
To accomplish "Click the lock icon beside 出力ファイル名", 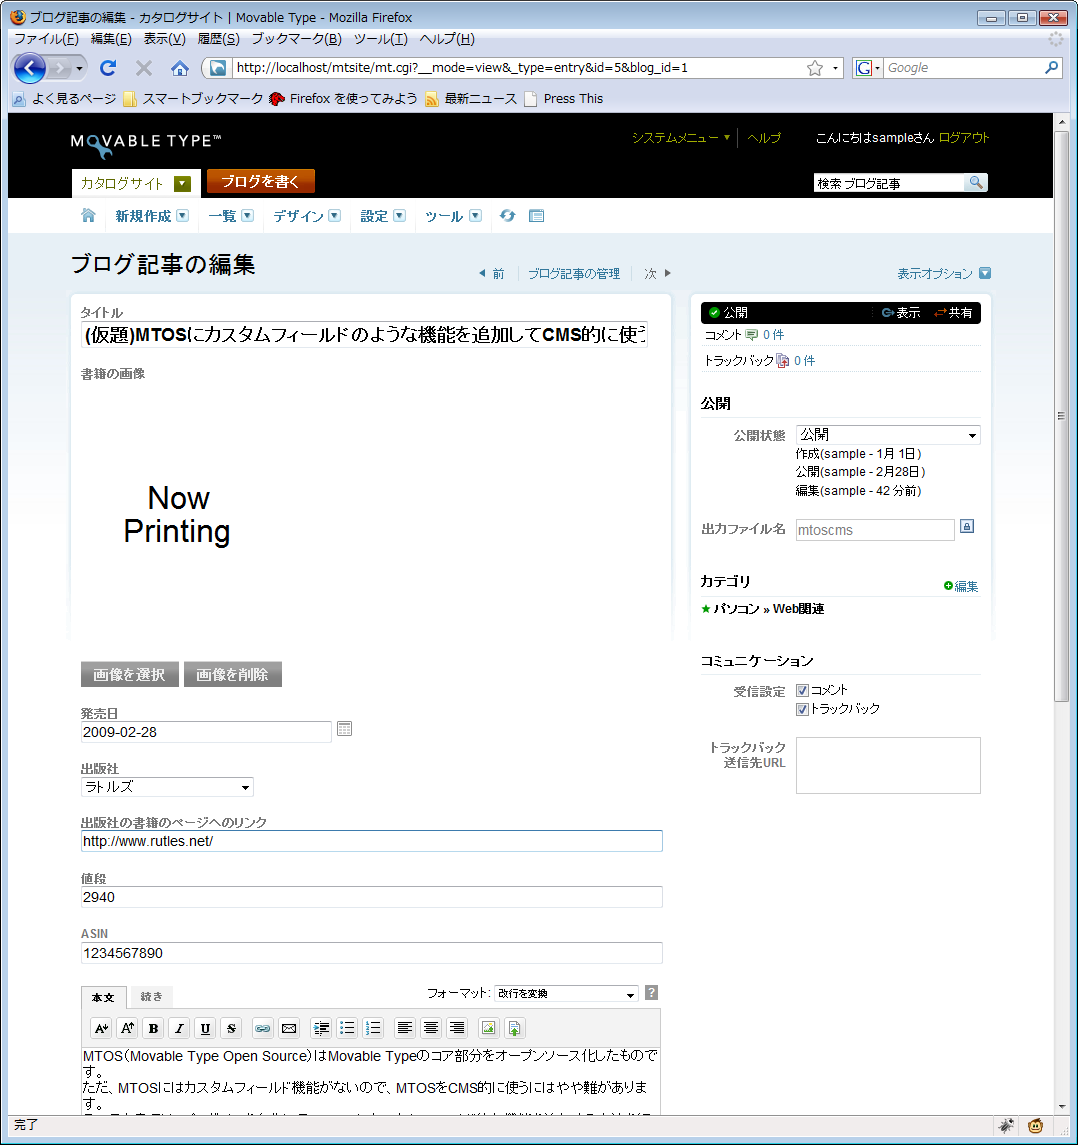I will [x=967, y=527].
